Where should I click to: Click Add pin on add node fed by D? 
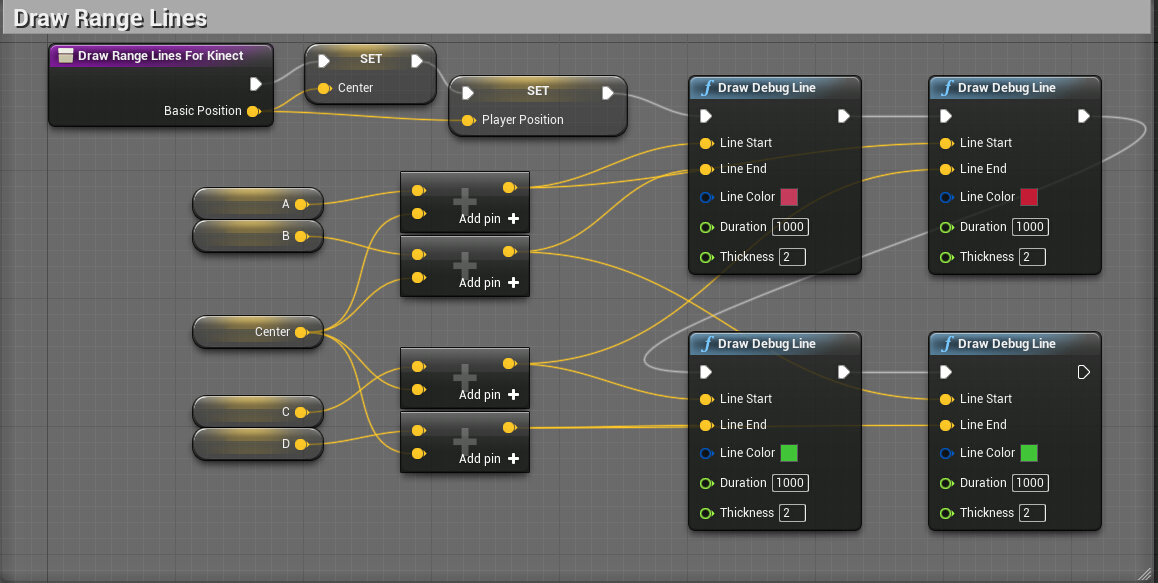[x=489, y=458]
